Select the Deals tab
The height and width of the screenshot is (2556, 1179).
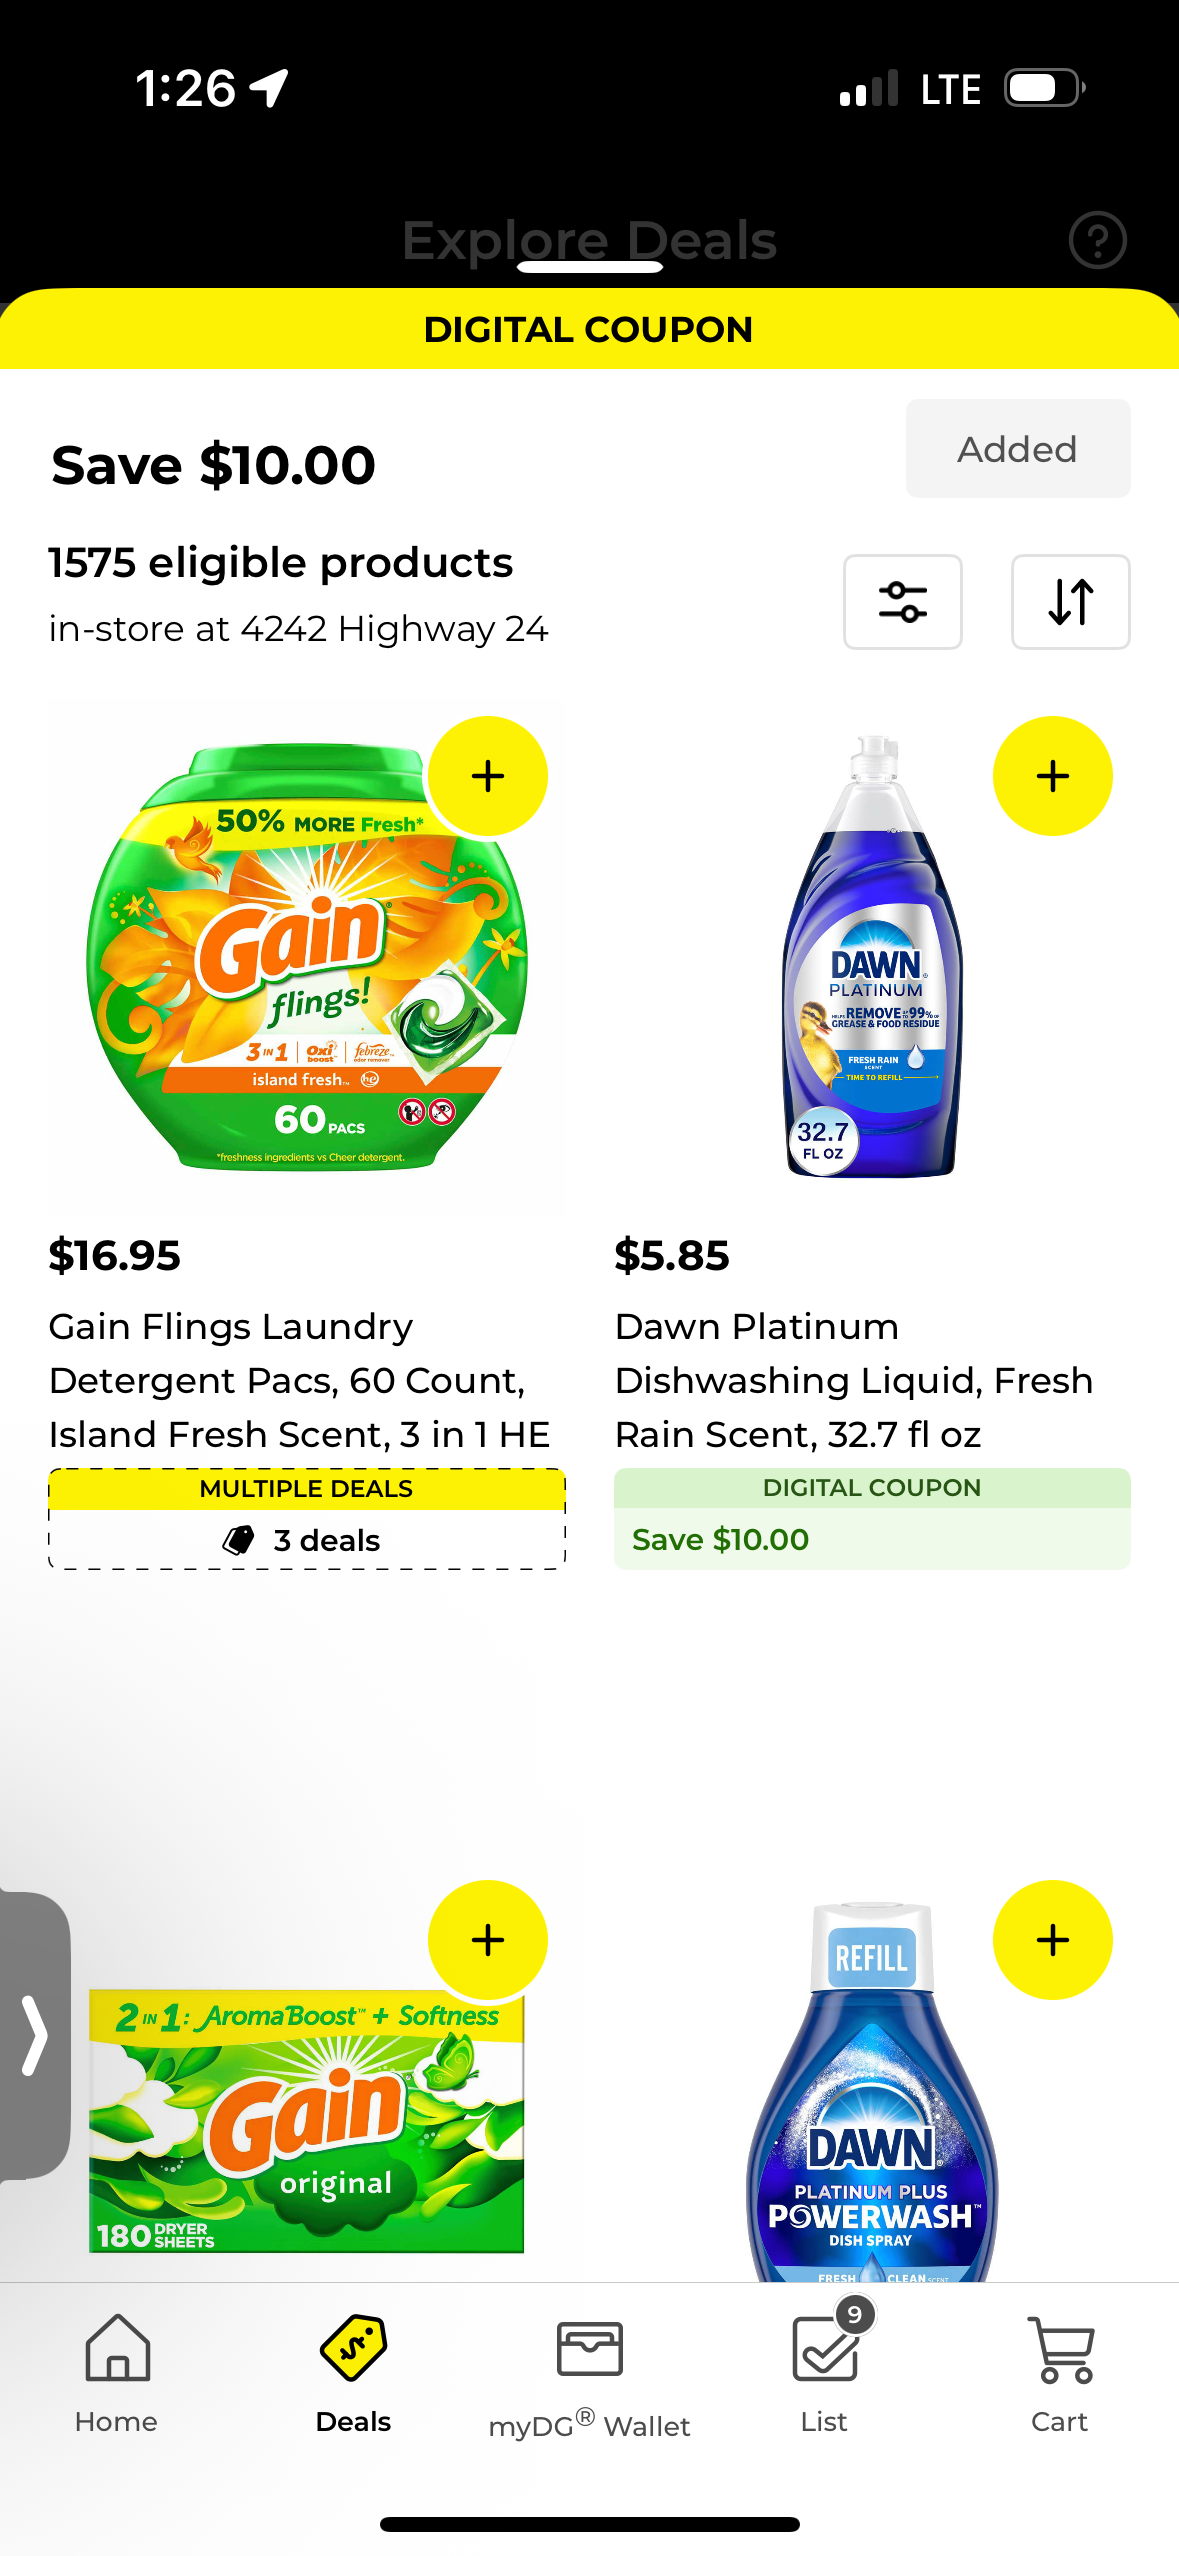353,2374
